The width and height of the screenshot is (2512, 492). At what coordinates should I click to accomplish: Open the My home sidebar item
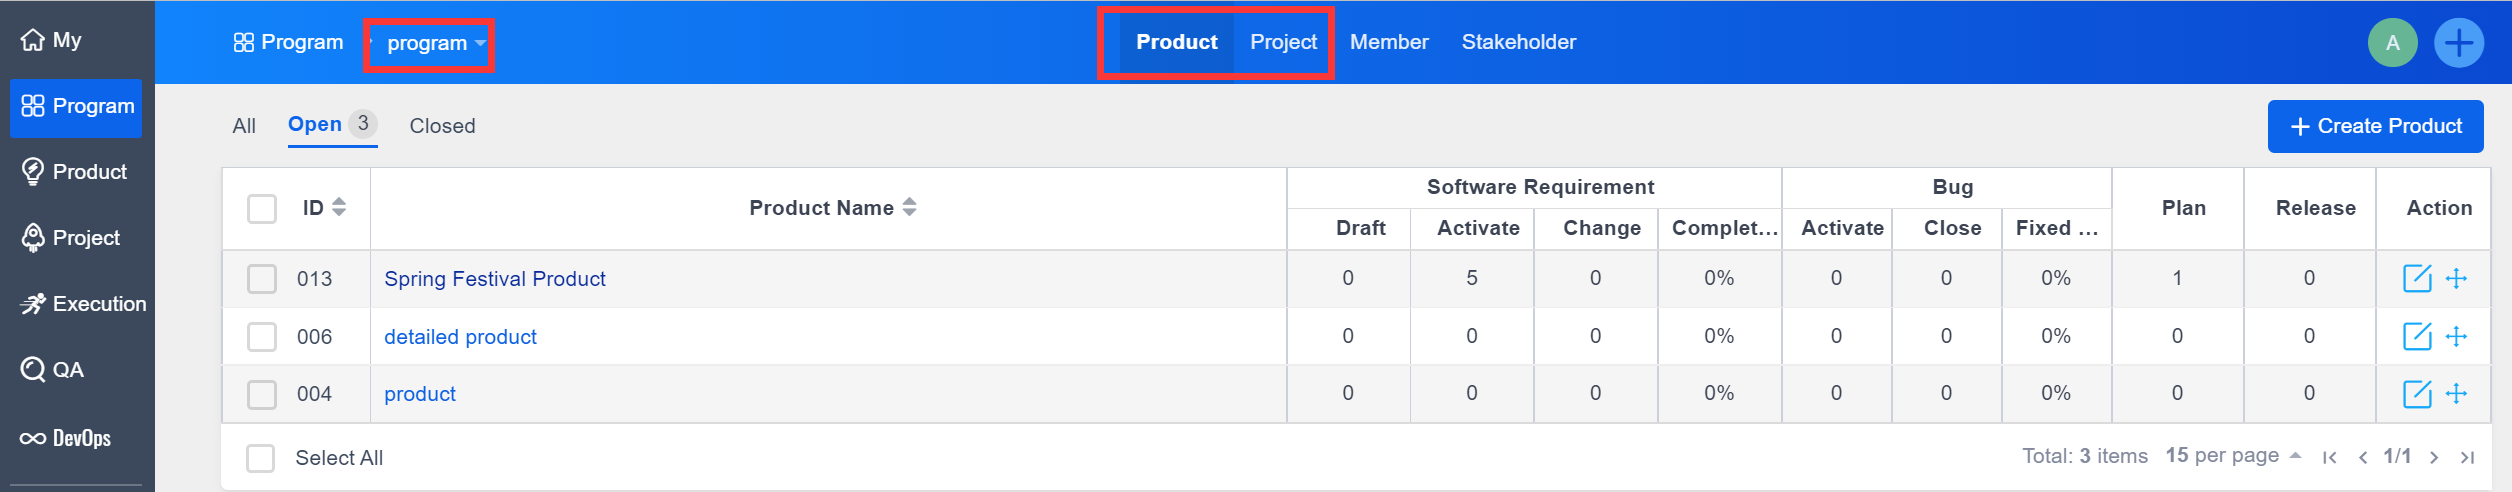52,40
